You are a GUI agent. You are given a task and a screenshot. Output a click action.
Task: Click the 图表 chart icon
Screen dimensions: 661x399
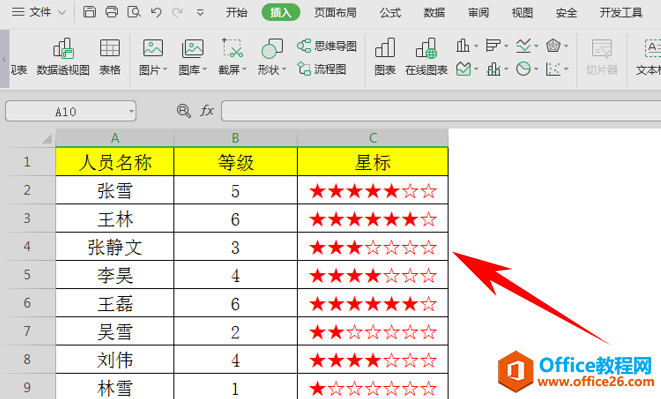click(385, 57)
